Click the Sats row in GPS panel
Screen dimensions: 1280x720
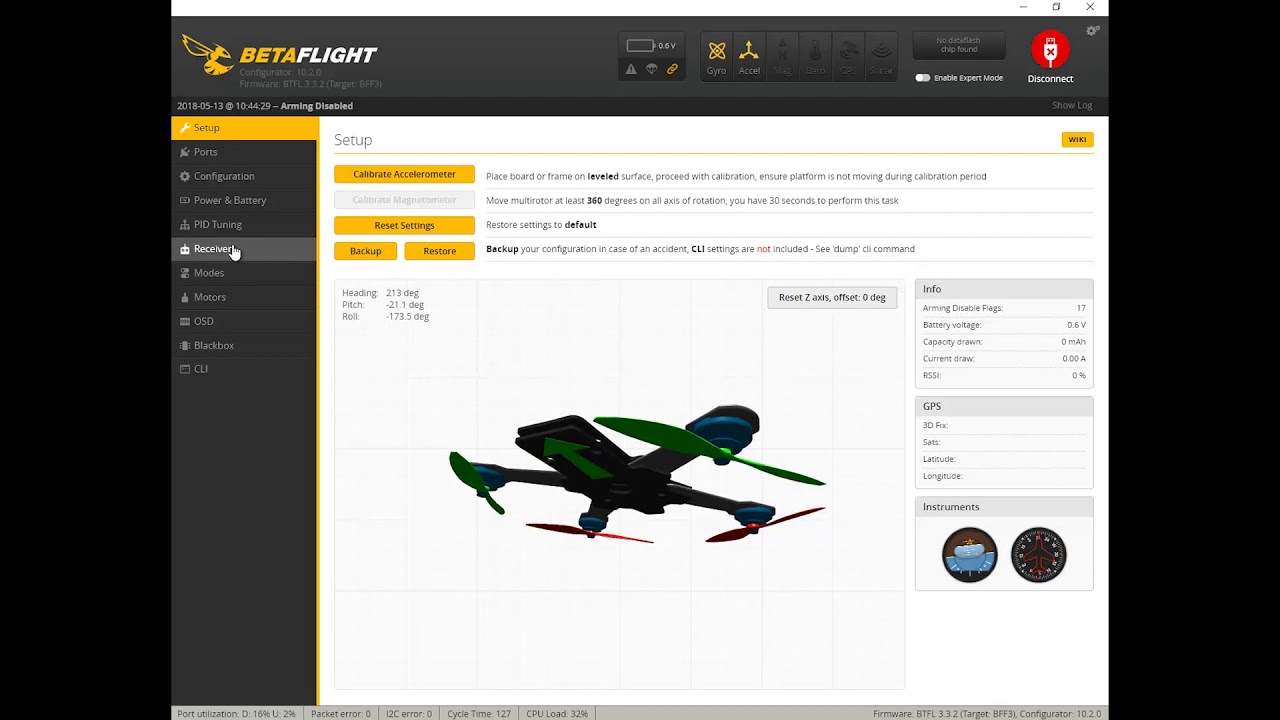pyautogui.click(x=1004, y=442)
